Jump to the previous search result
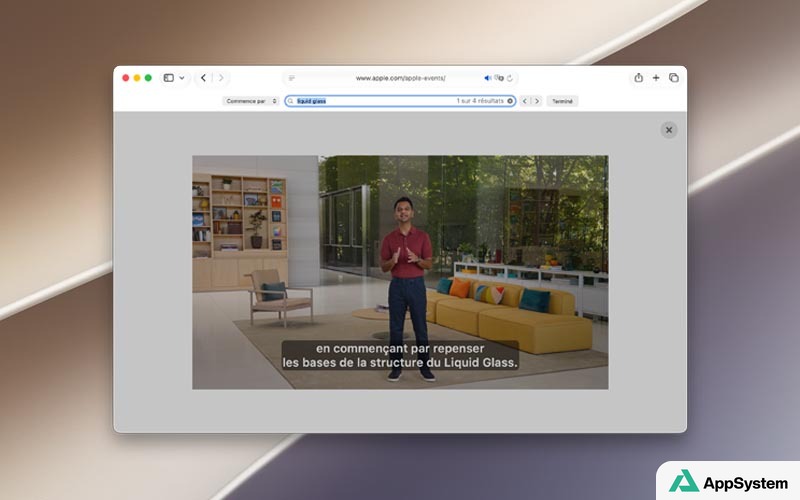This screenshot has width=800, height=500. (x=524, y=101)
